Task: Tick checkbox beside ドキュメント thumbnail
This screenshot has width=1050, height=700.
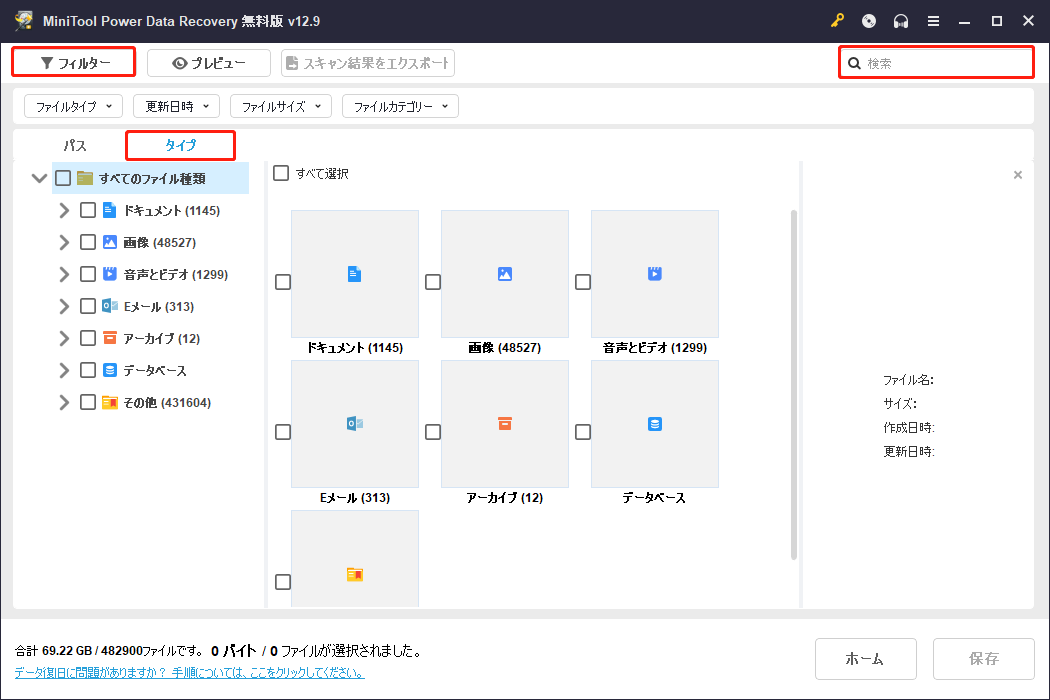Action: tap(283, 282)
